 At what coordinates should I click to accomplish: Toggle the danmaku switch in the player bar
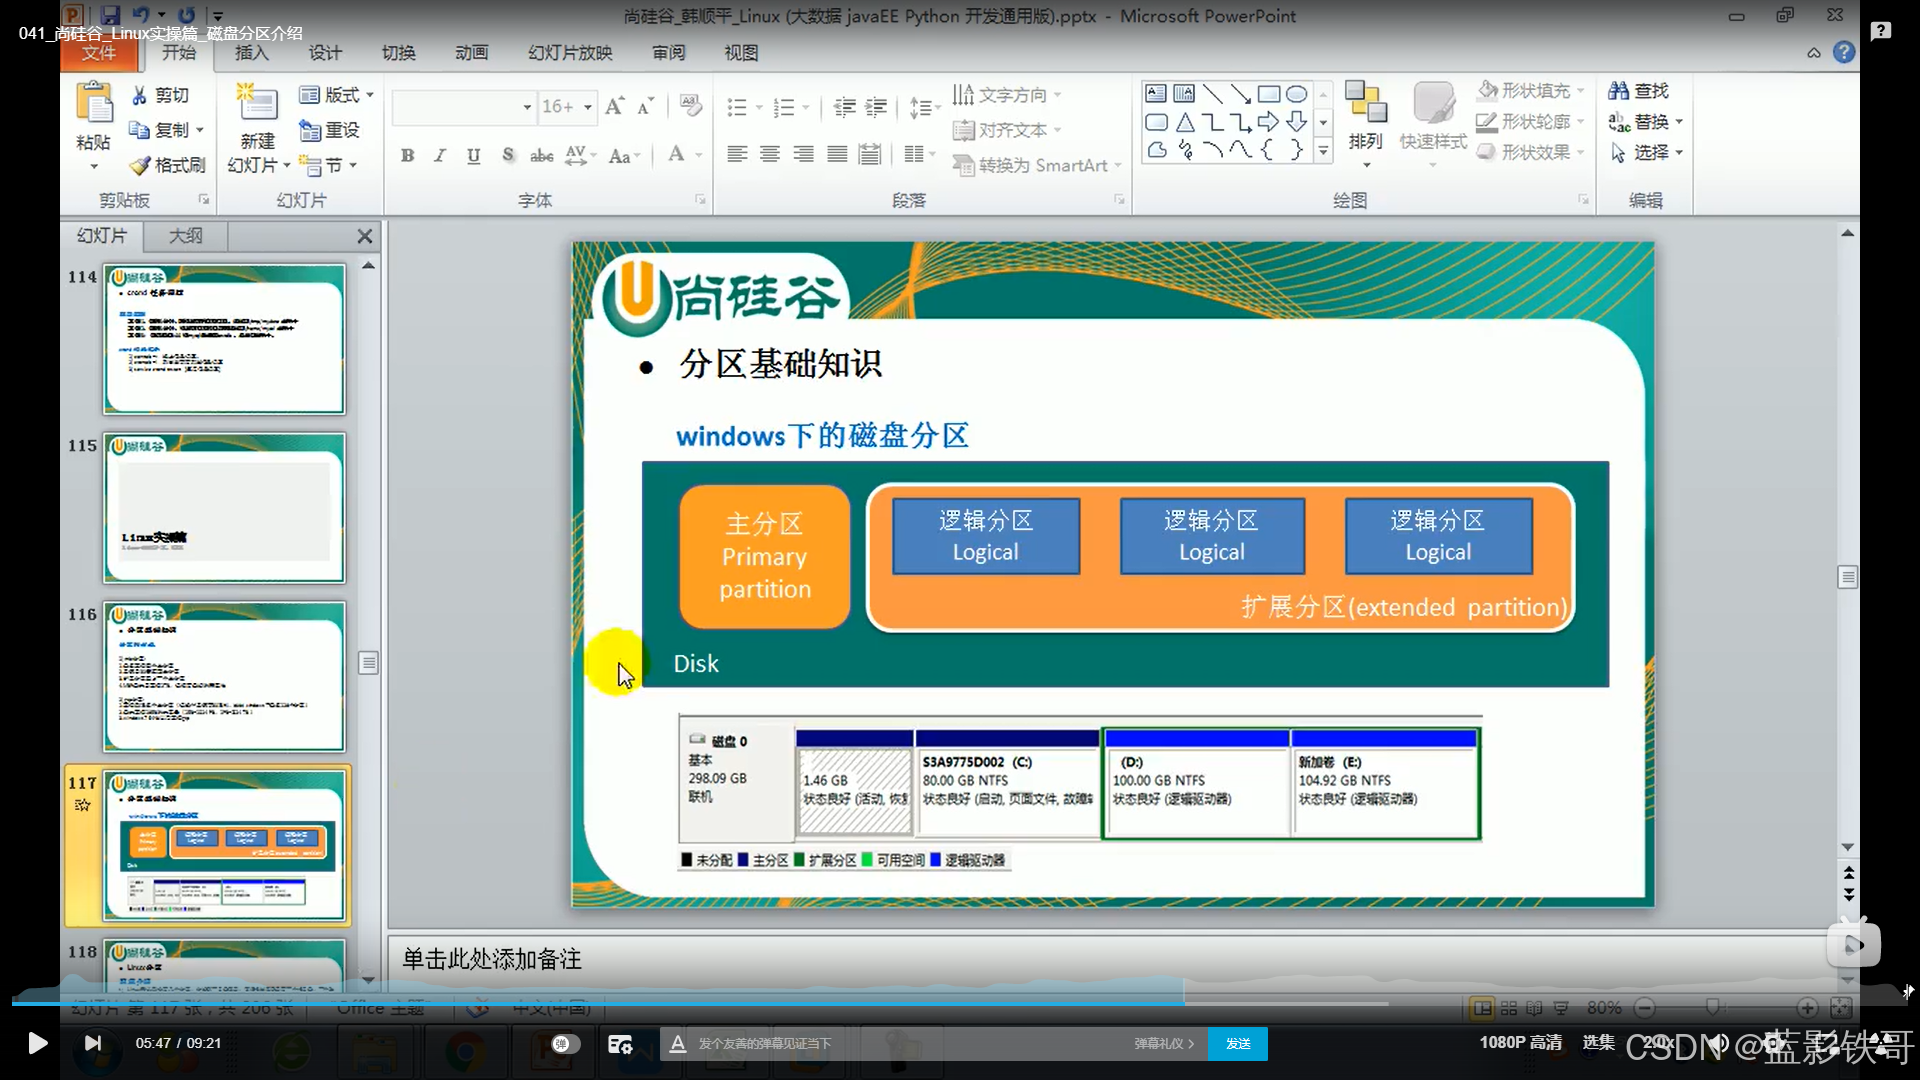pyautogui.click(x=565, y=1044)
